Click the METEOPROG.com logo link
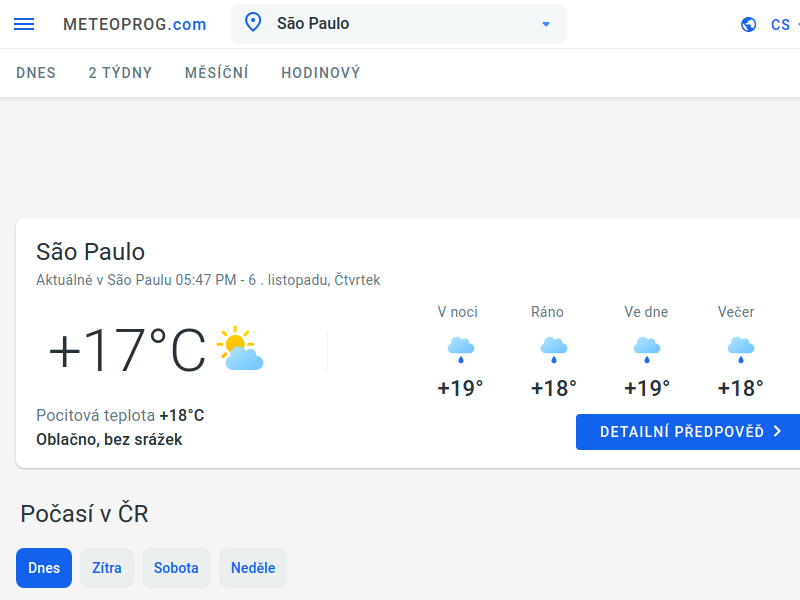 pos(134,25)
